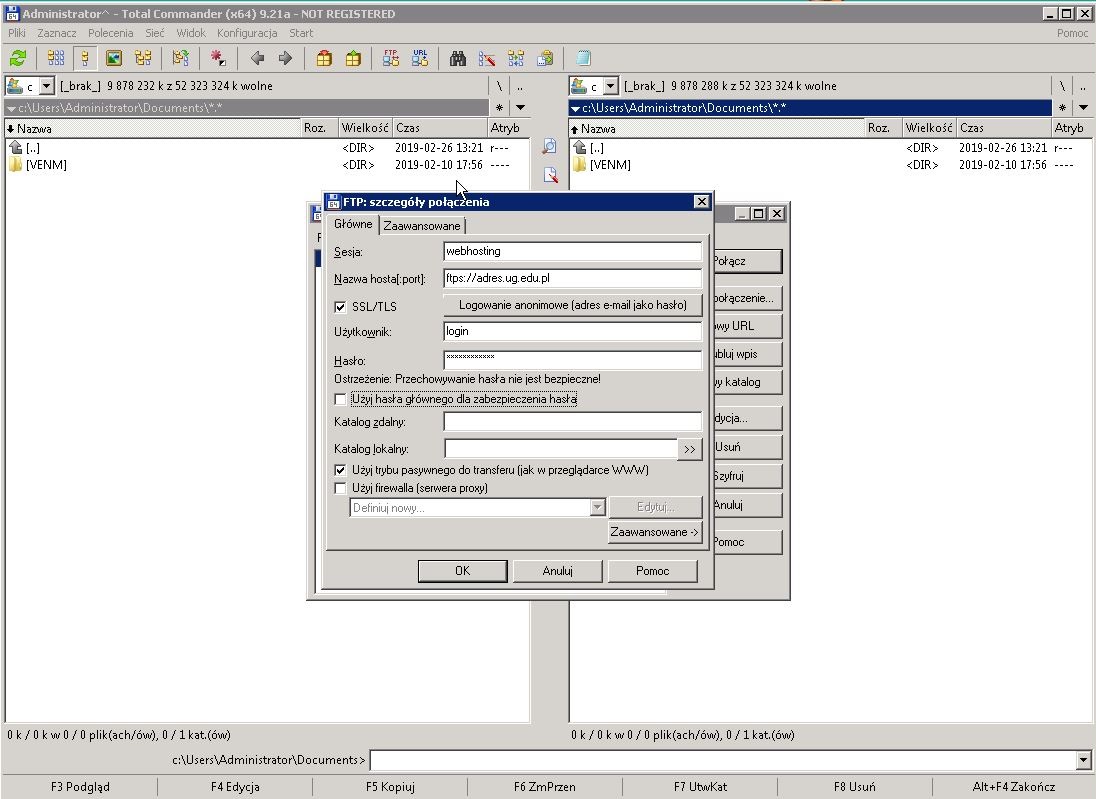Expand the command line history dropdown
The width and height of the screenshot is (1096, 799).
pyautogui.click(x=1083, y=761)
